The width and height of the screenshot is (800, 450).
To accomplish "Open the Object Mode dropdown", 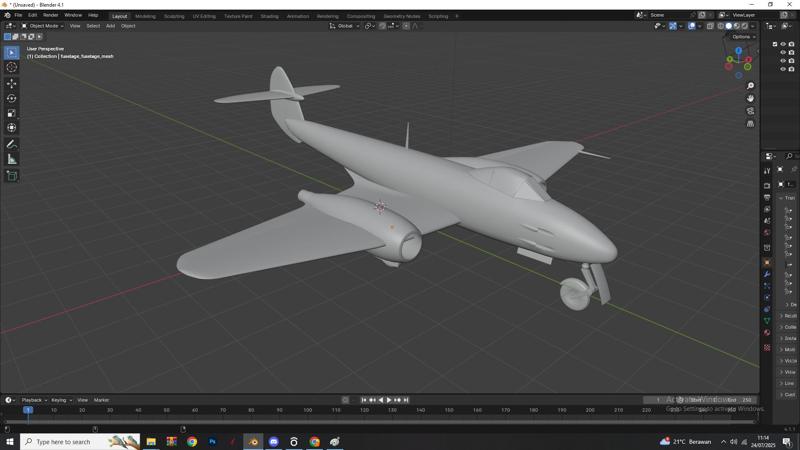I will 42,26.
